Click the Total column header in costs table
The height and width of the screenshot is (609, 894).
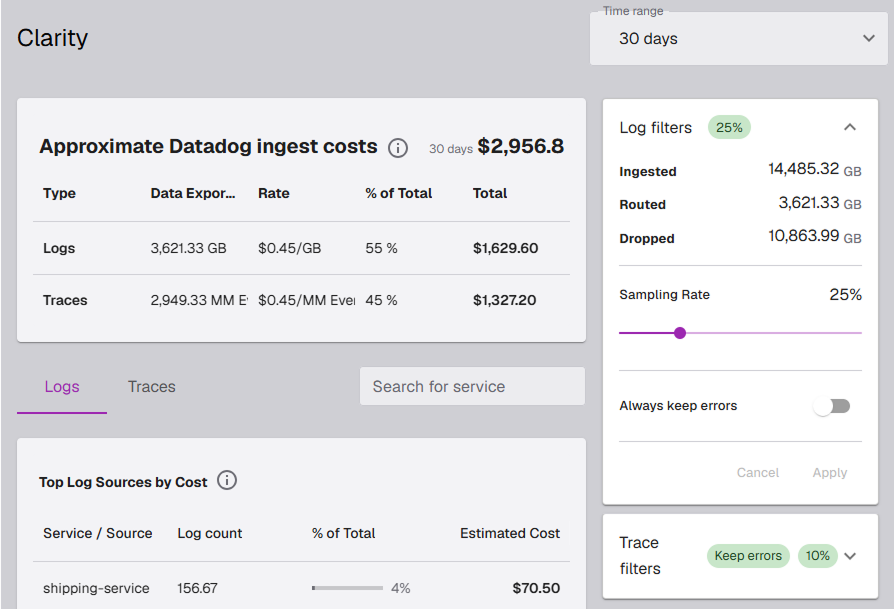(x=490, y=193)
